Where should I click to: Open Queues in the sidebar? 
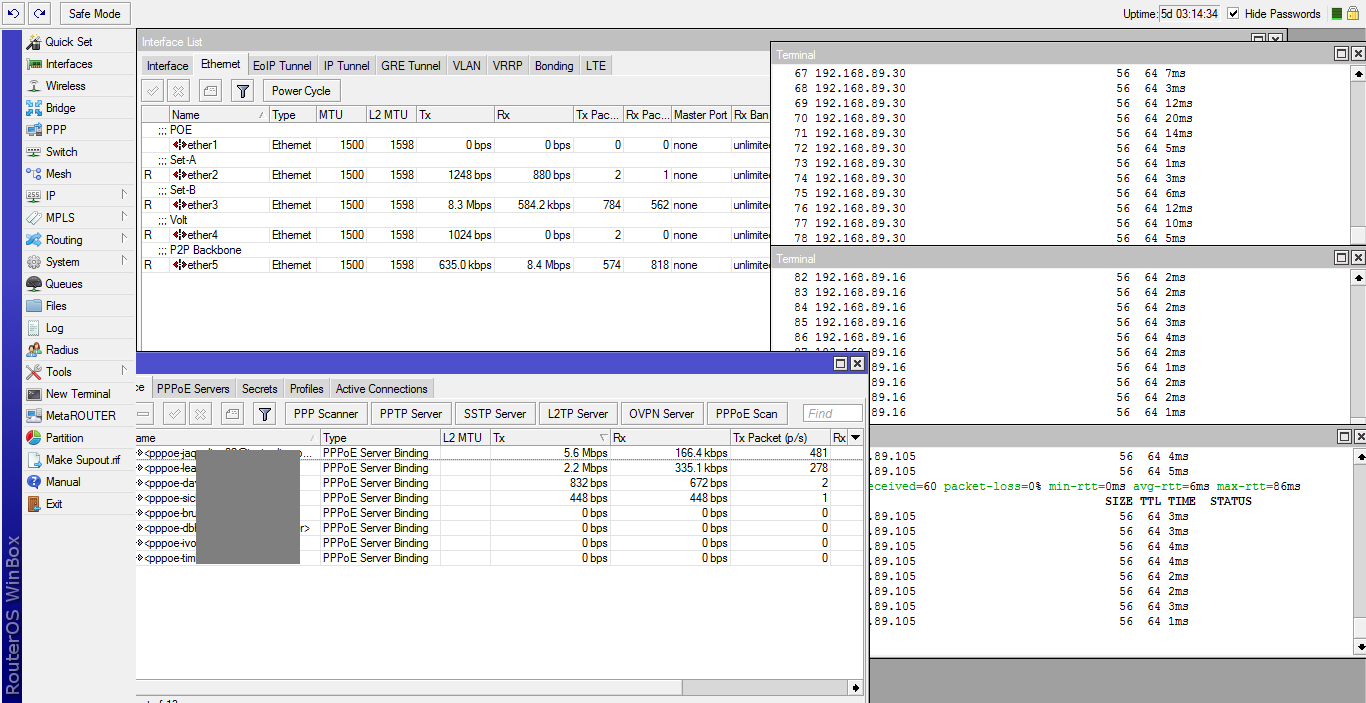click(x=64, y=284)
